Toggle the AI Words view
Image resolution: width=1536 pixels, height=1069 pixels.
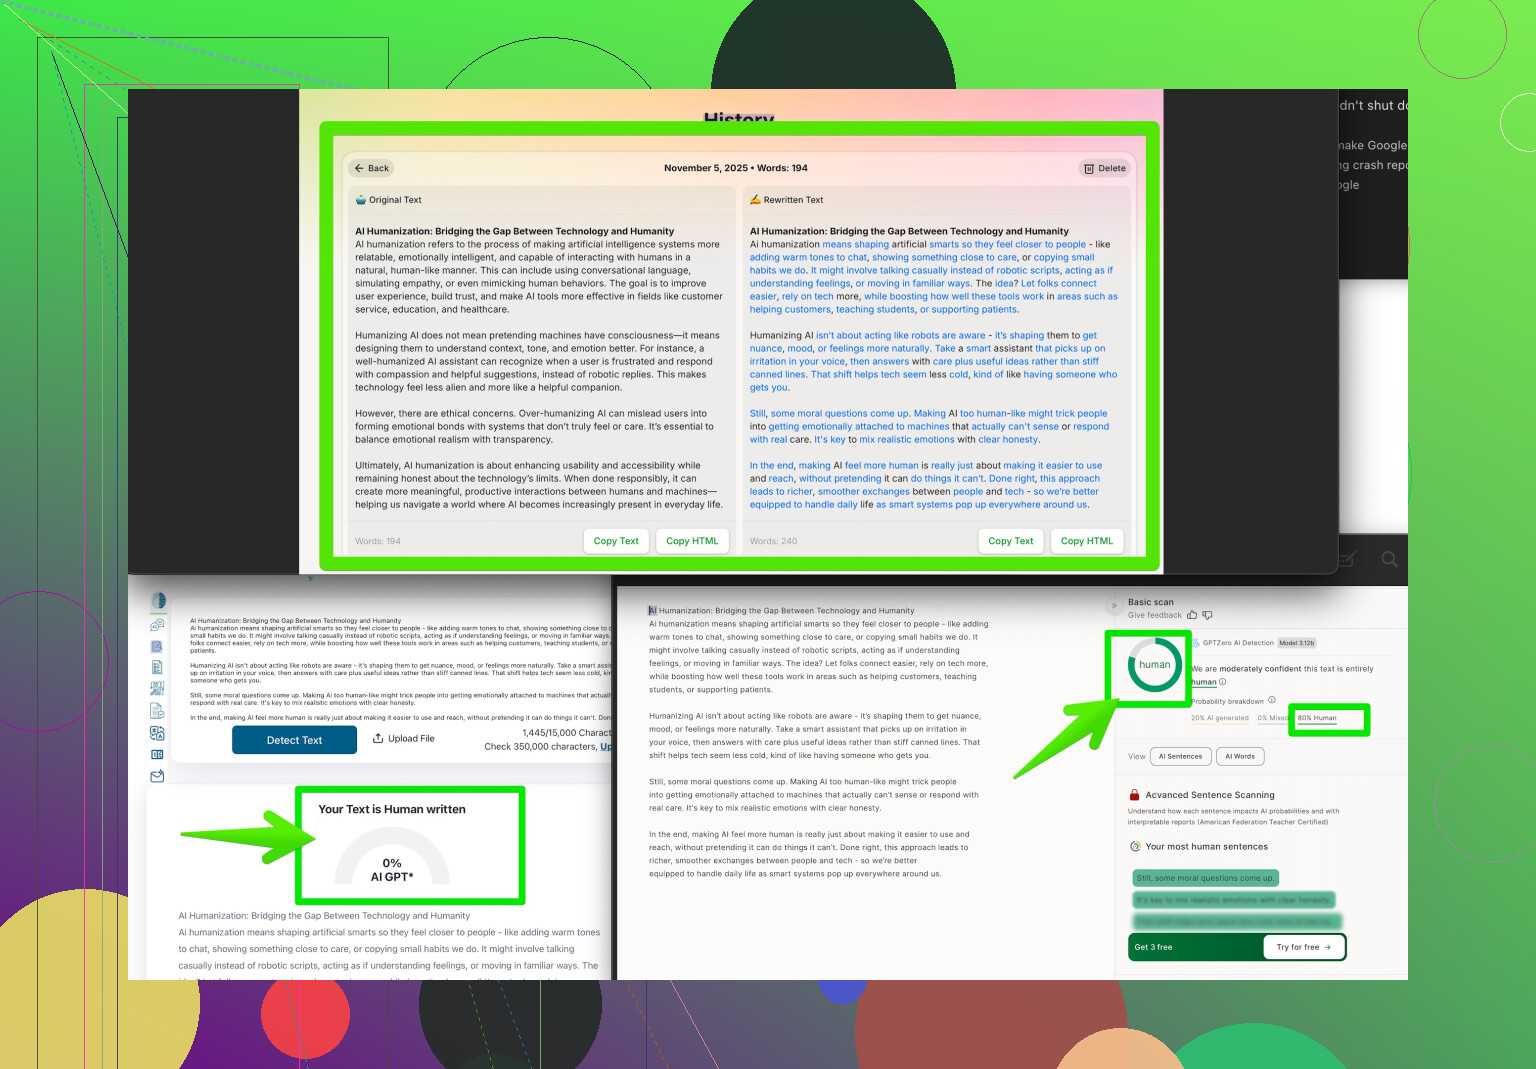pyautogui.click(x=1239, y=756)
